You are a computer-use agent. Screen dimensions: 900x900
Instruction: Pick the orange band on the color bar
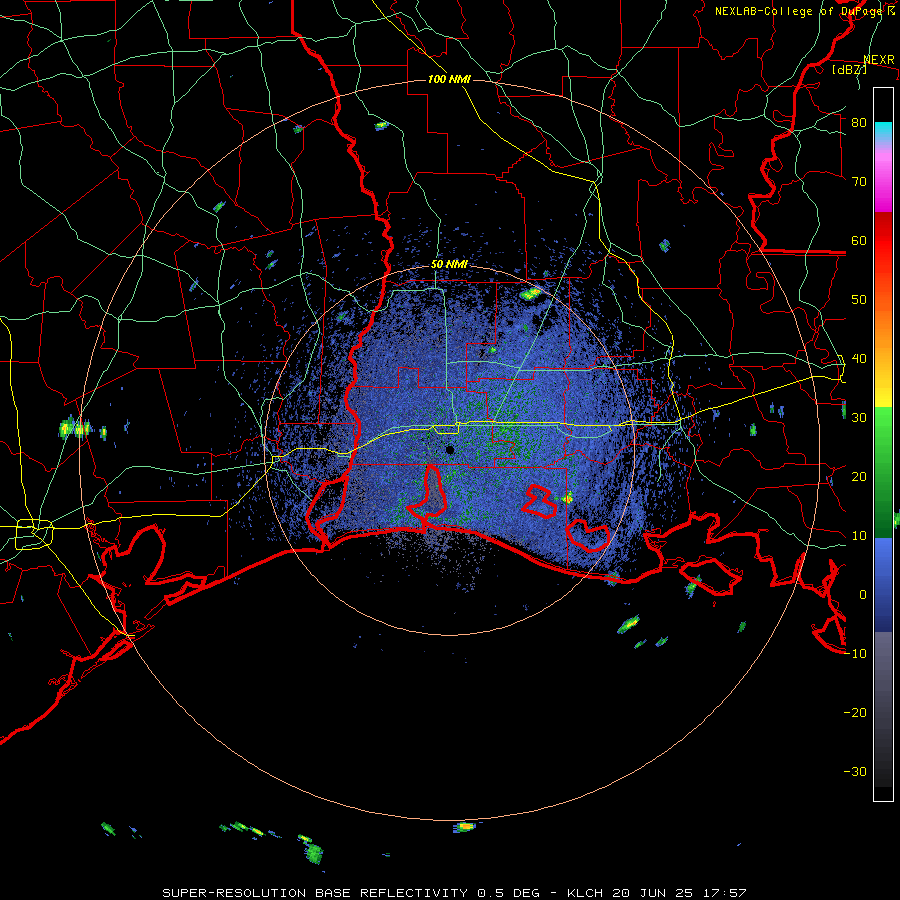tap(883, 327)
